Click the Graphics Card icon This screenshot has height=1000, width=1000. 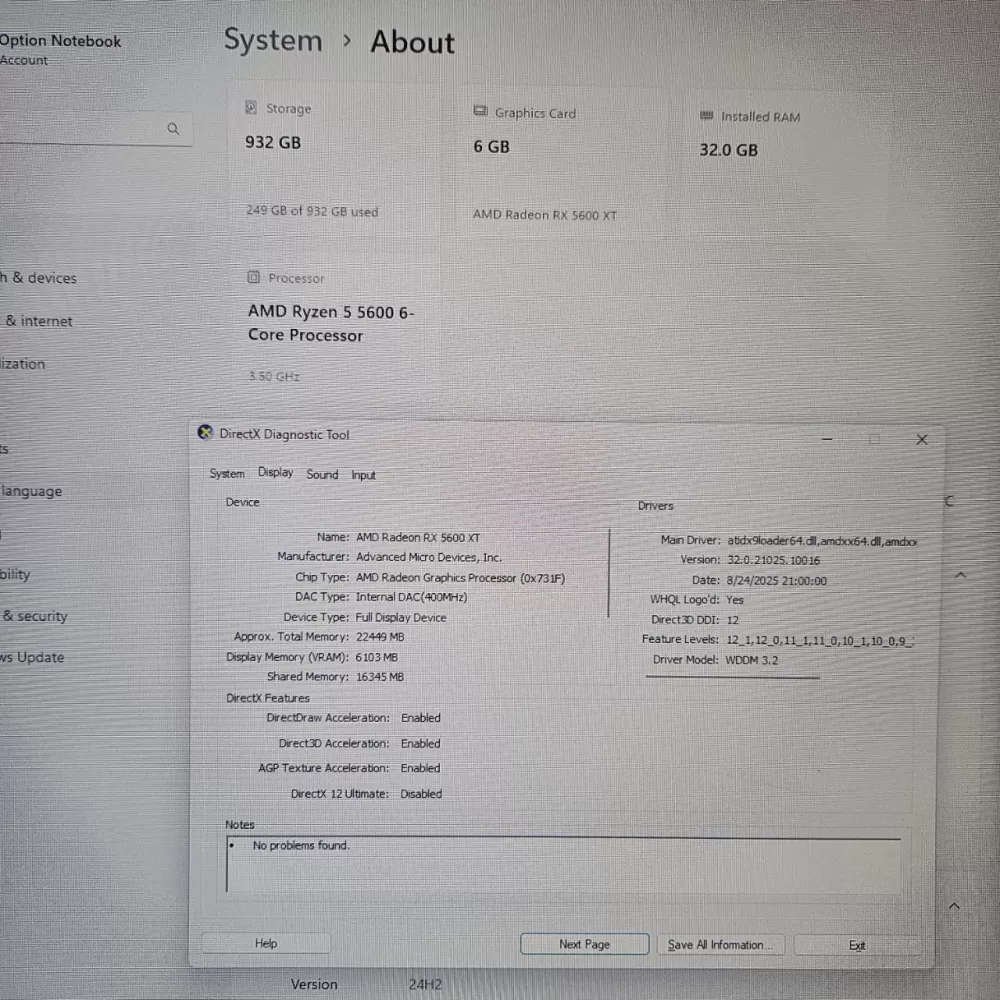pyautogui.click(x=480, y=112)
